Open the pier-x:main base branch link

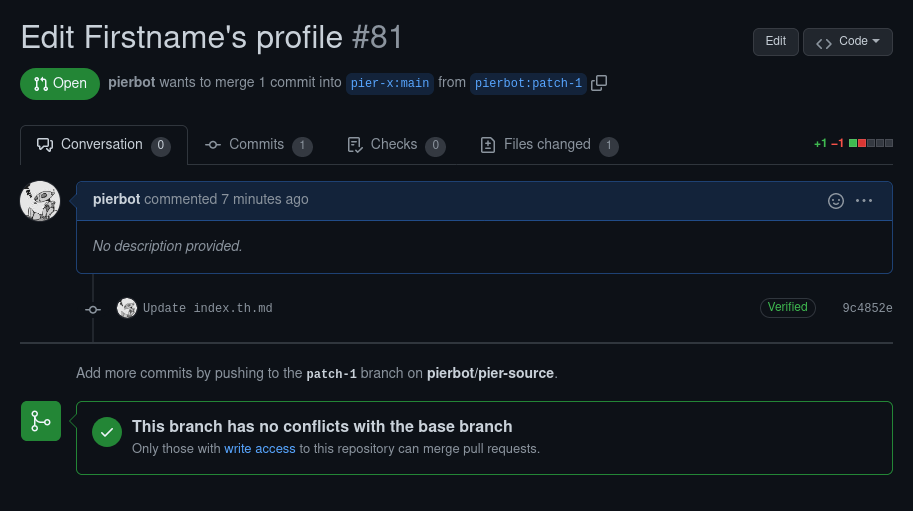390,83
